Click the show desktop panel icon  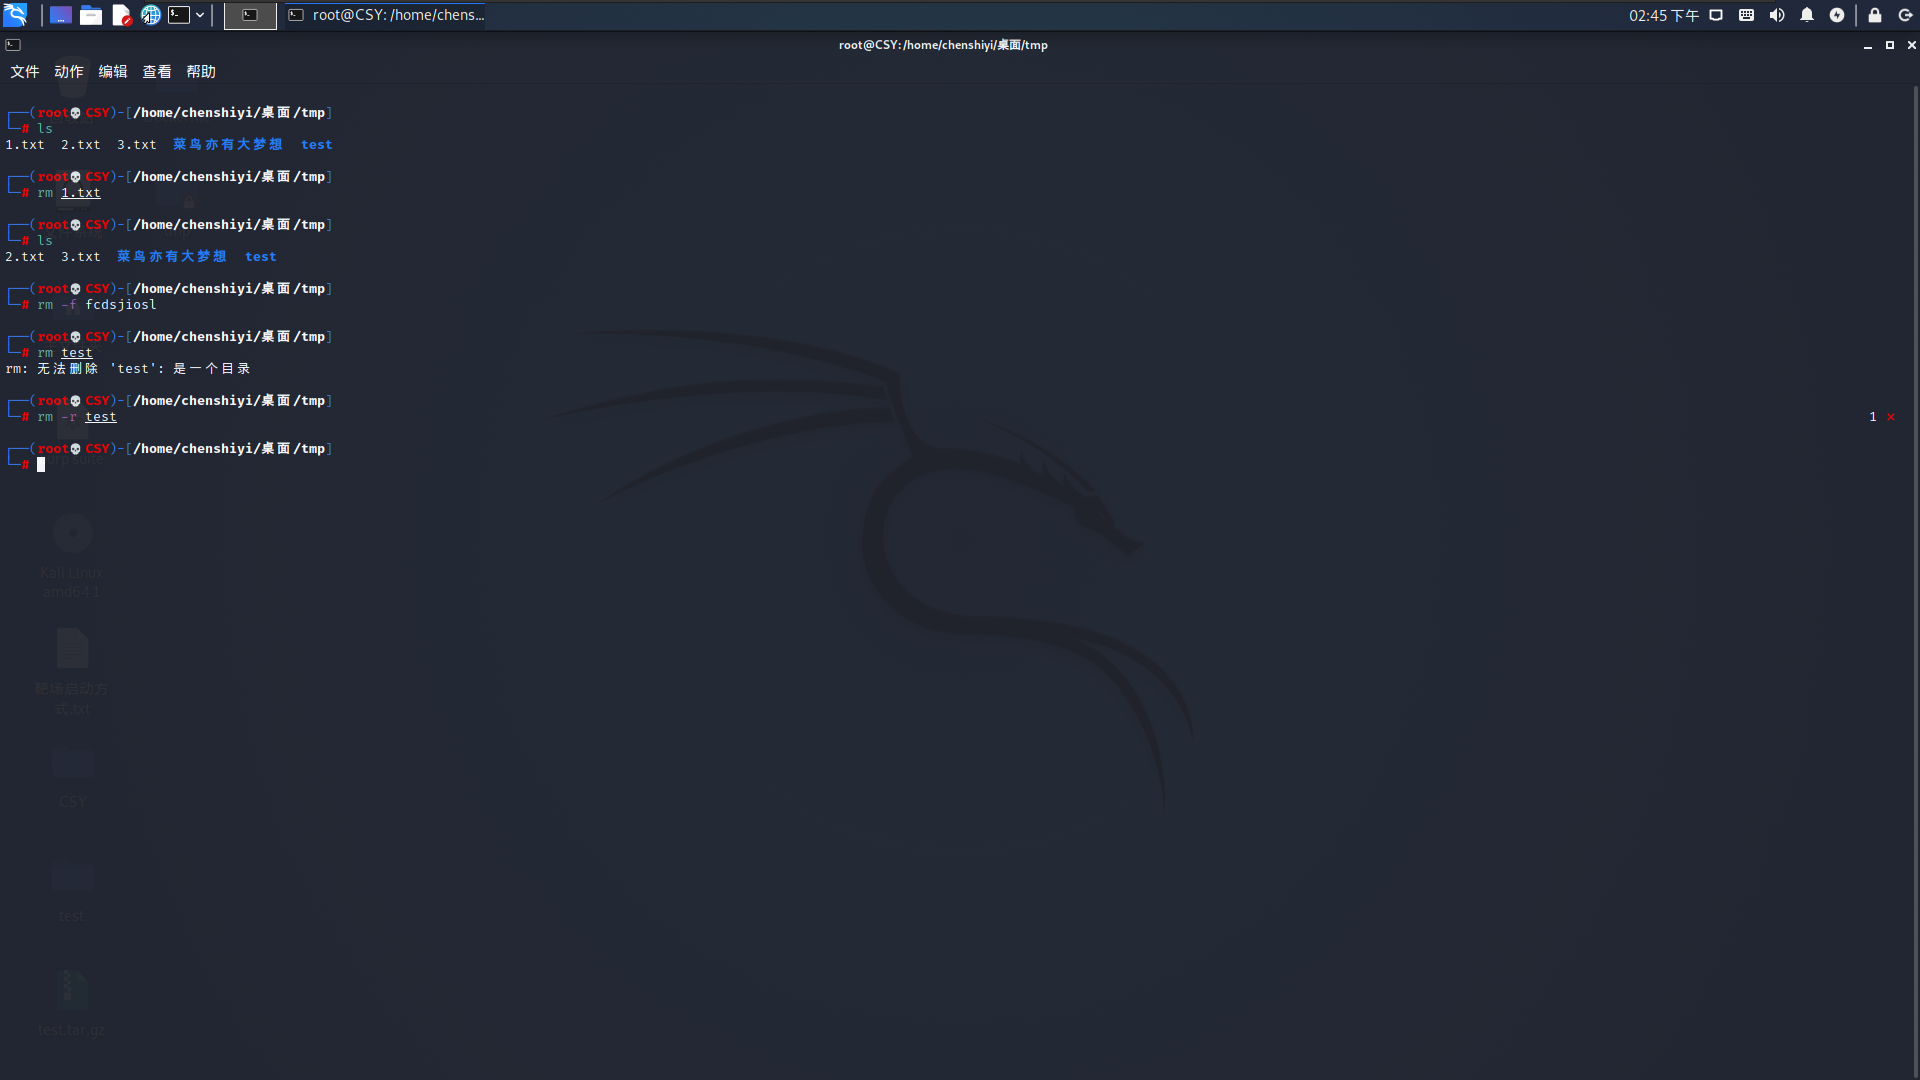(61, 15)
